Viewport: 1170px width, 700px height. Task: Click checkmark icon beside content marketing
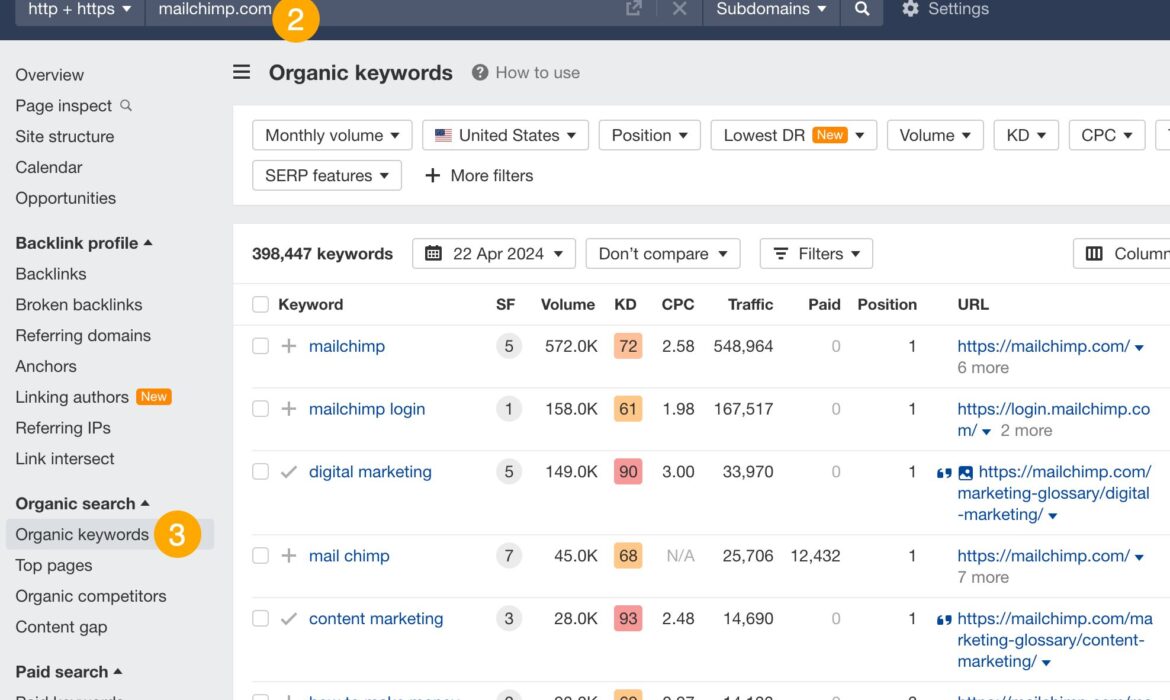tap(289, 619)
